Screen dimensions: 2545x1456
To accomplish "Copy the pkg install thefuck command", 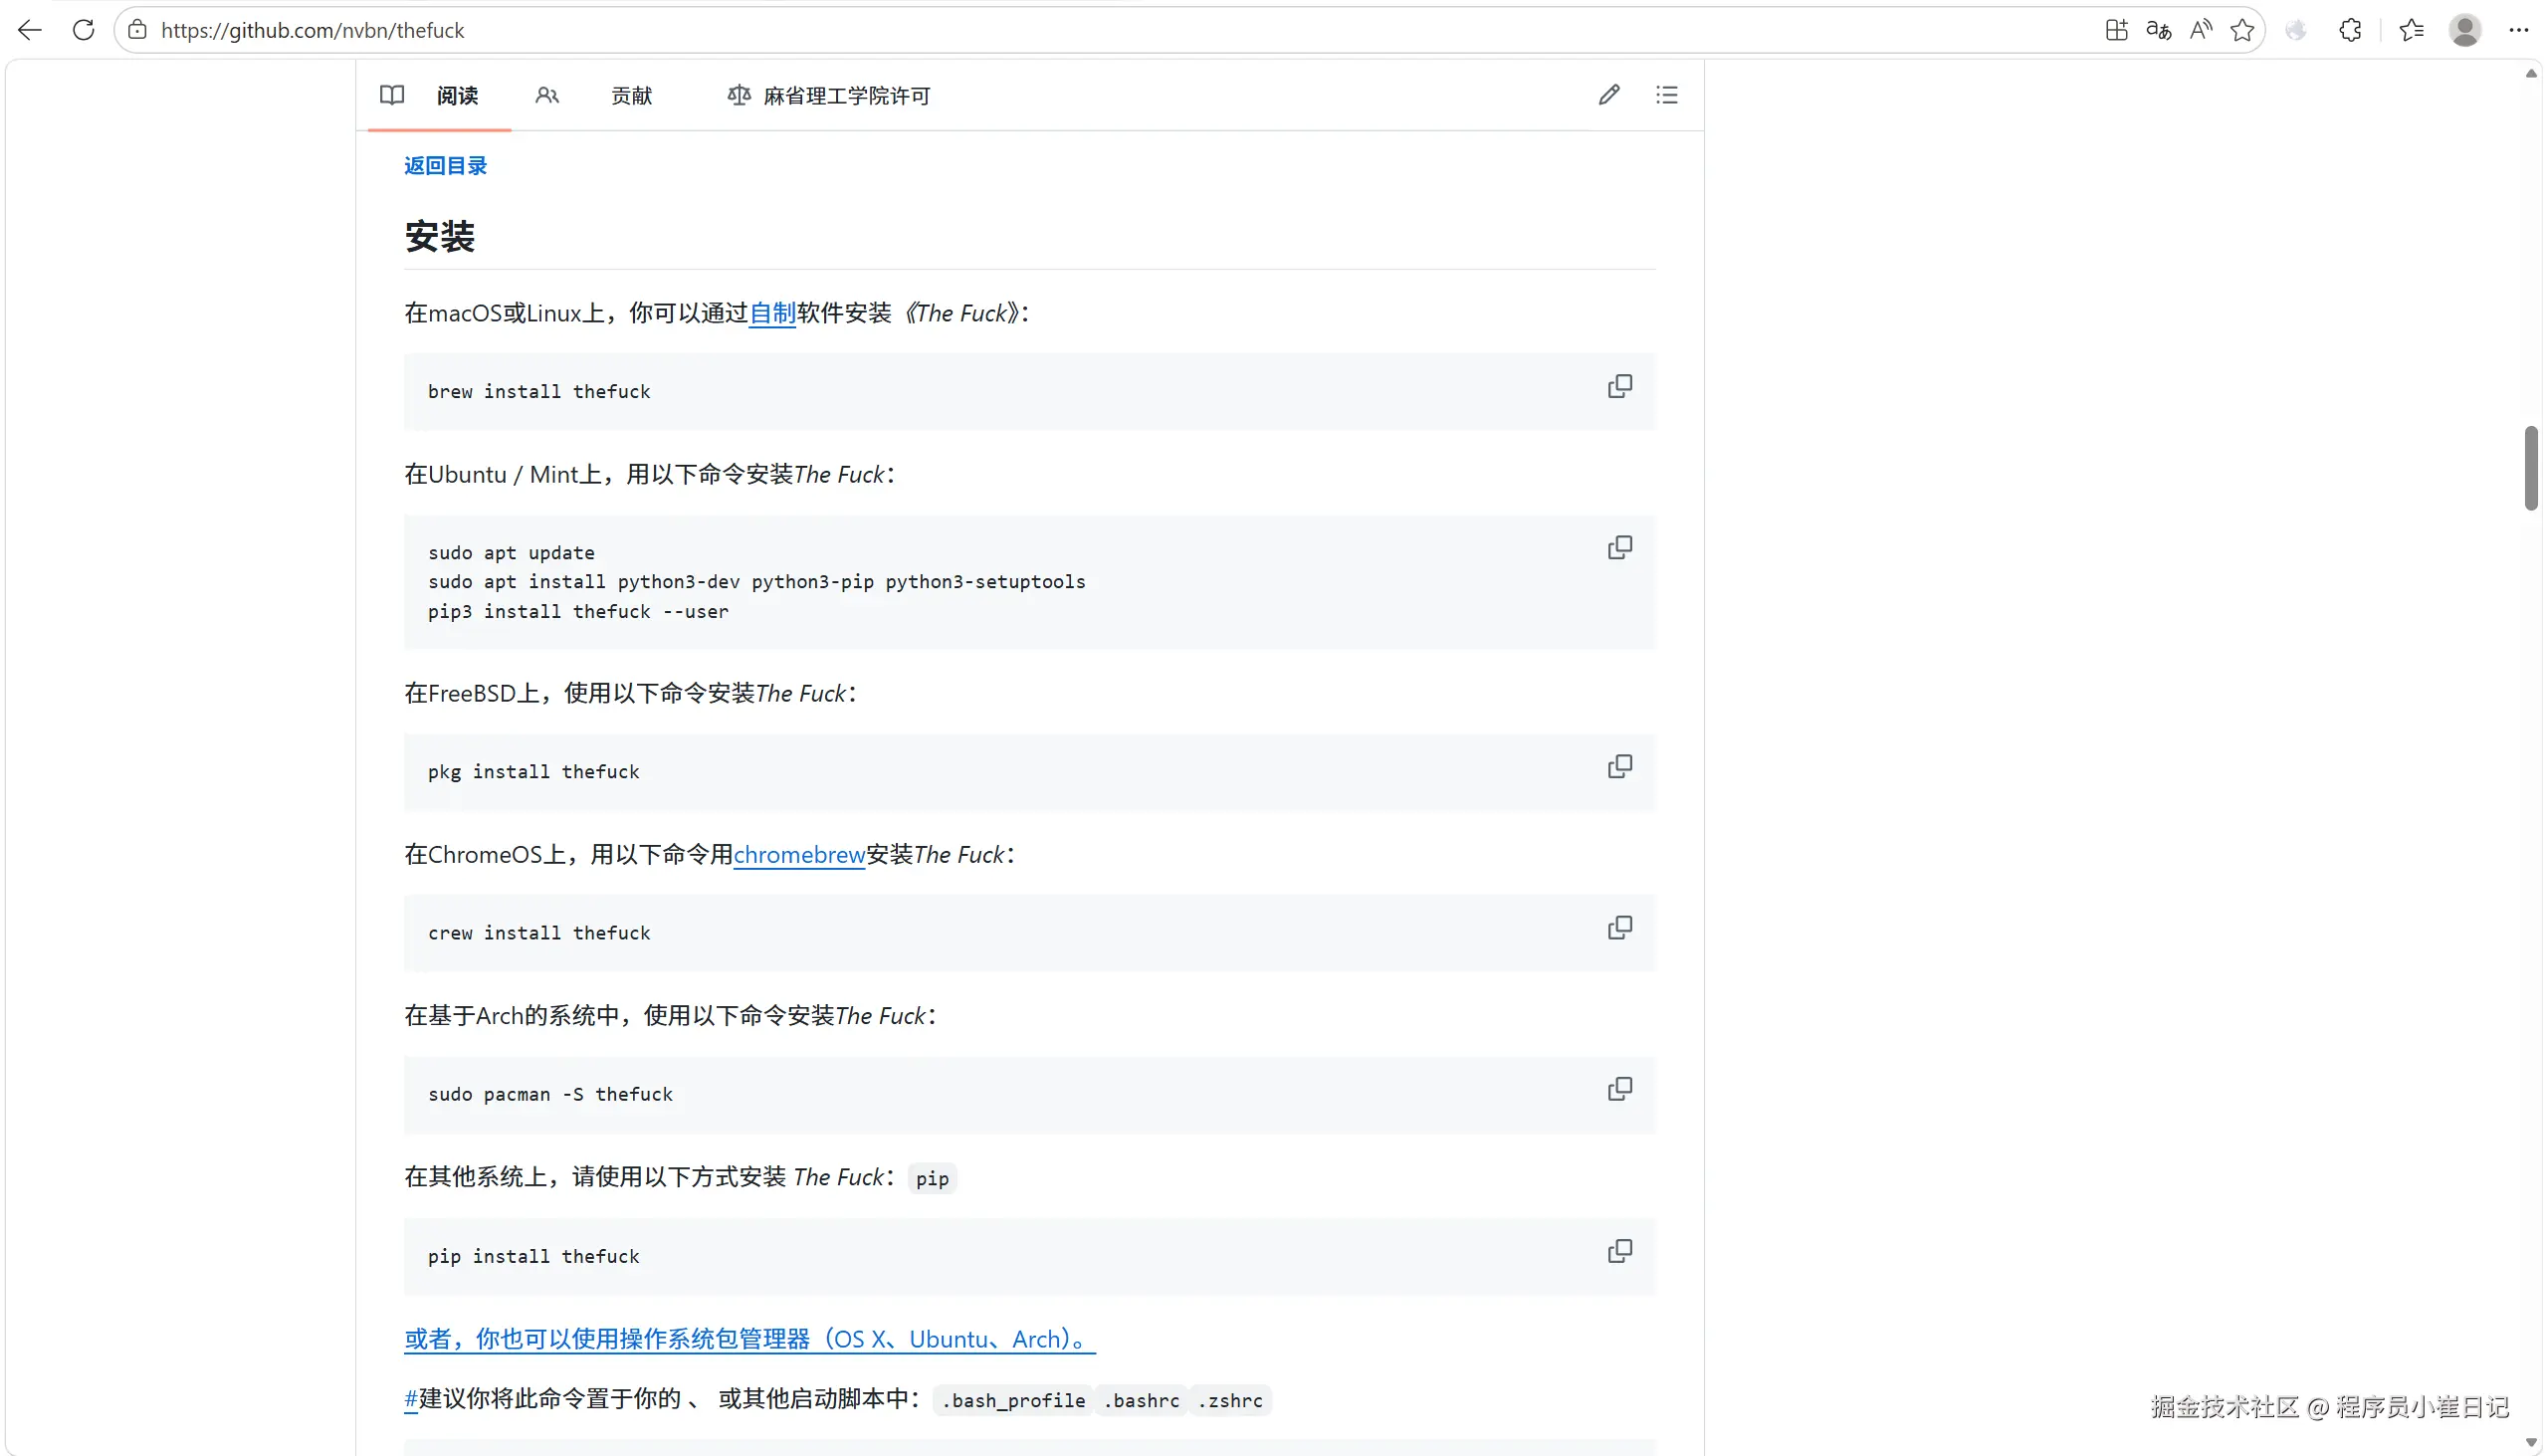I will coord(1619,766).
